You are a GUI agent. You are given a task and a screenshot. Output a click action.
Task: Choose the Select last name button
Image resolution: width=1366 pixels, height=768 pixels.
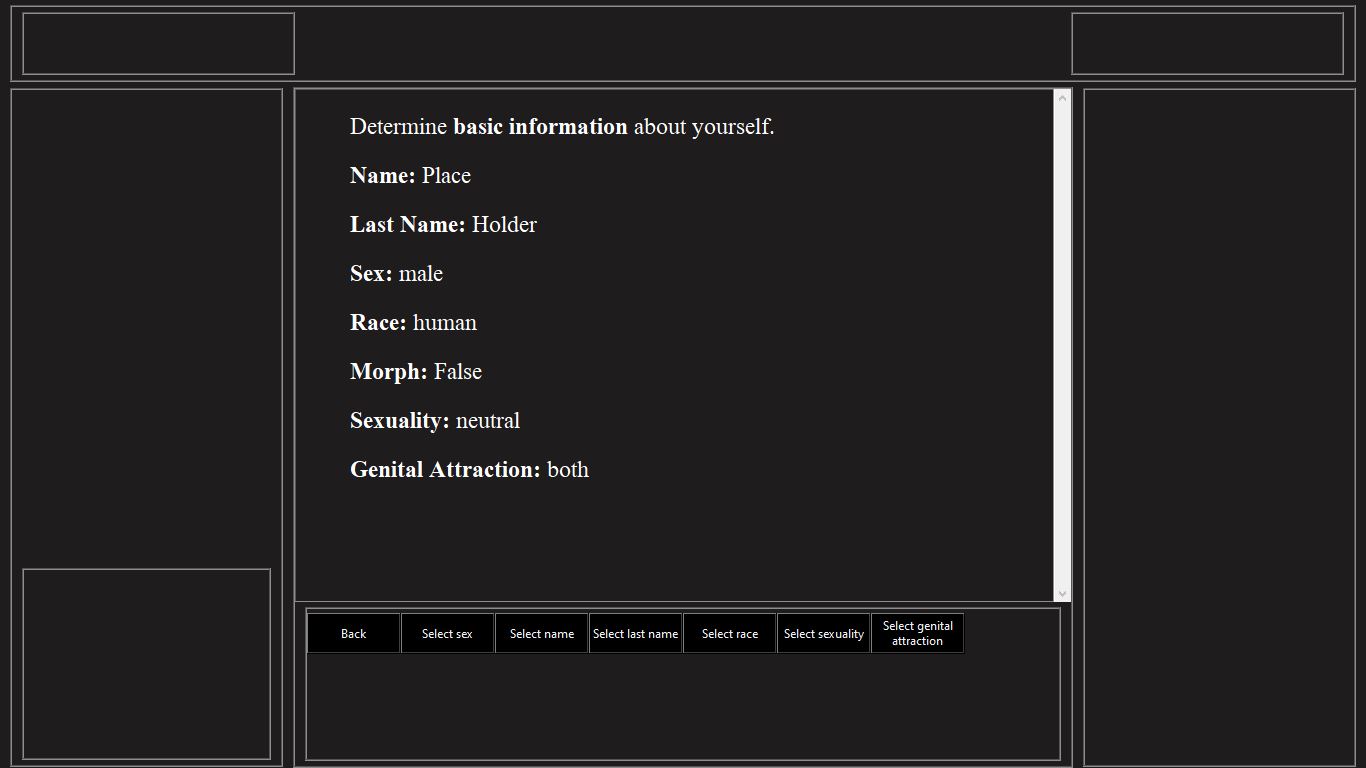[635, 633]
